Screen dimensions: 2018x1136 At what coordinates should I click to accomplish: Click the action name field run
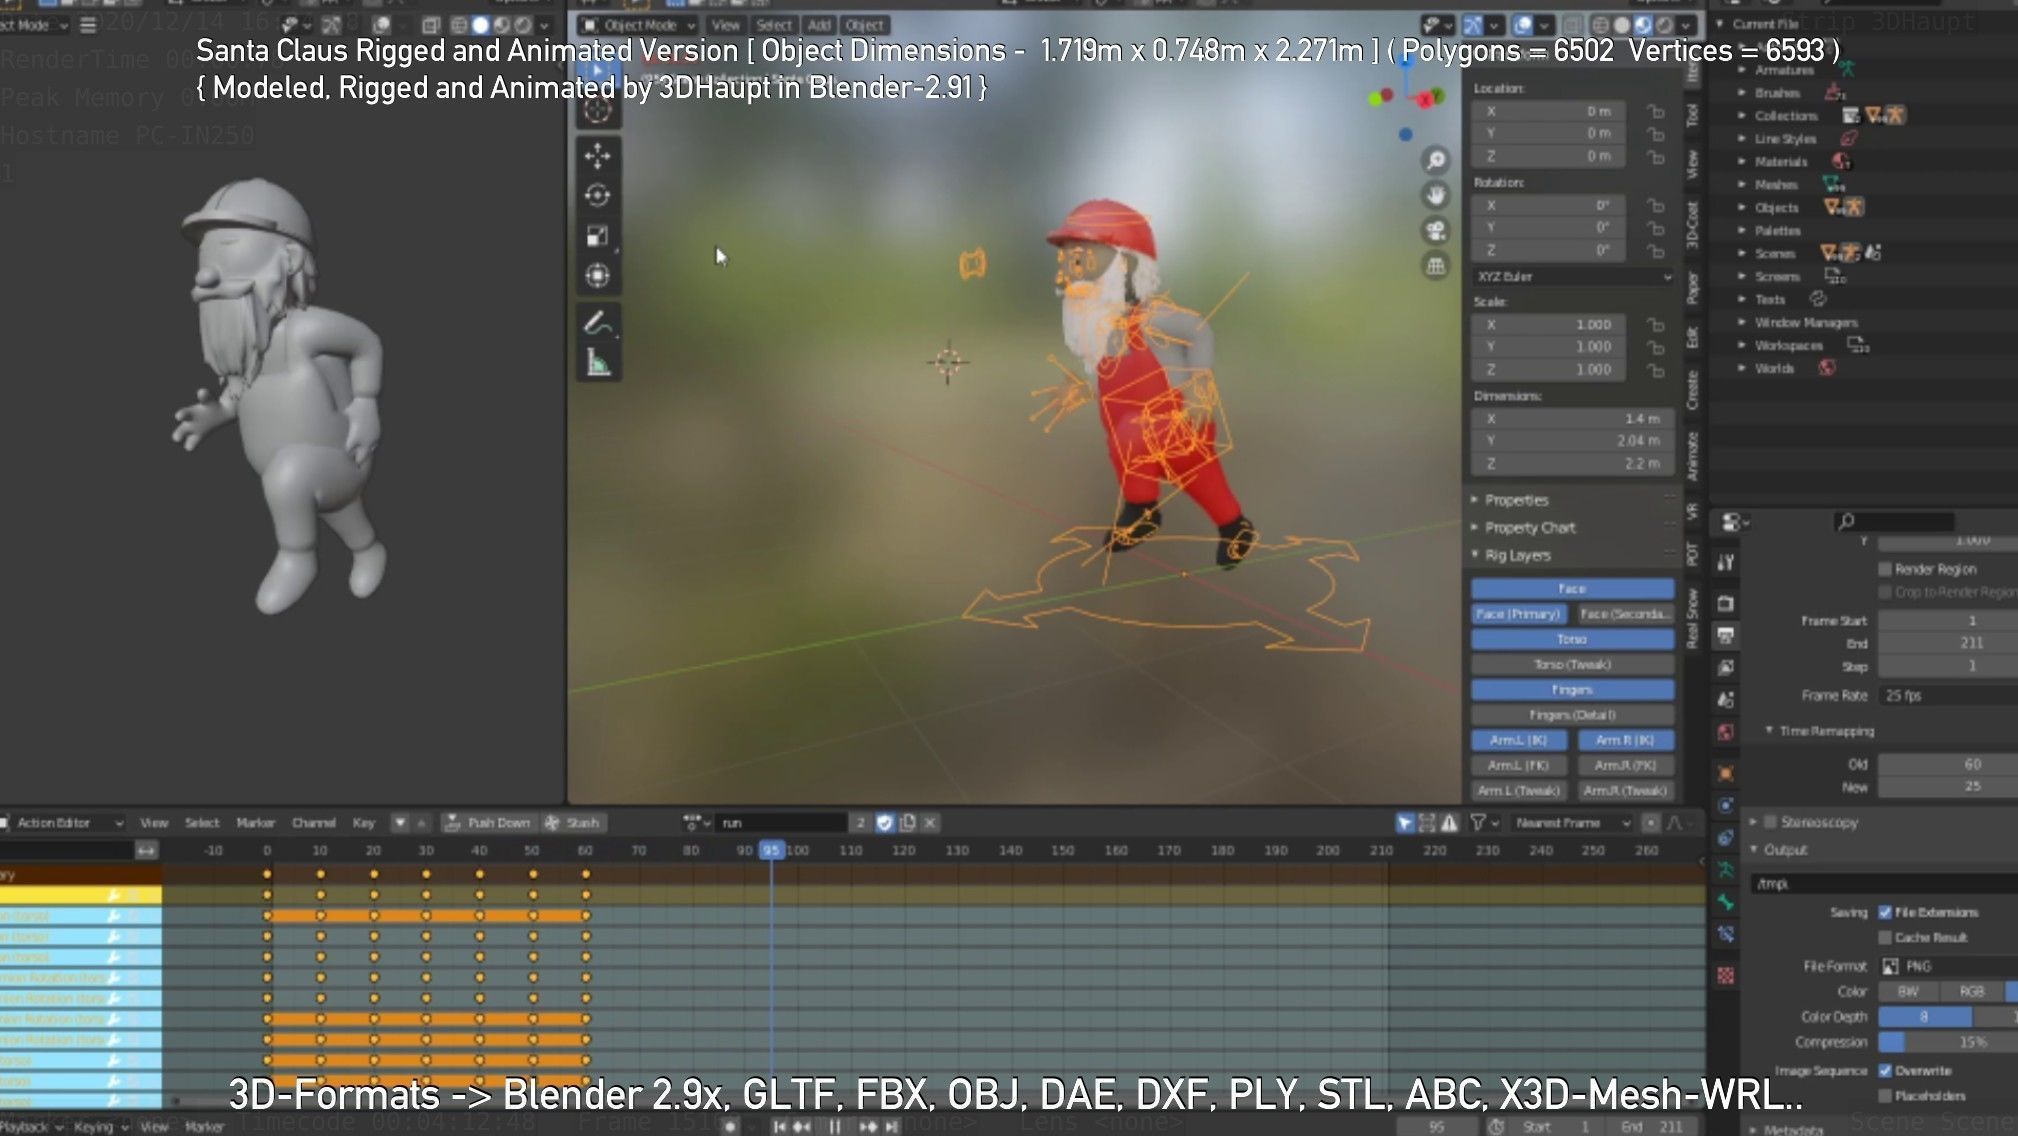pyautogui.click(x=782, y=823)
